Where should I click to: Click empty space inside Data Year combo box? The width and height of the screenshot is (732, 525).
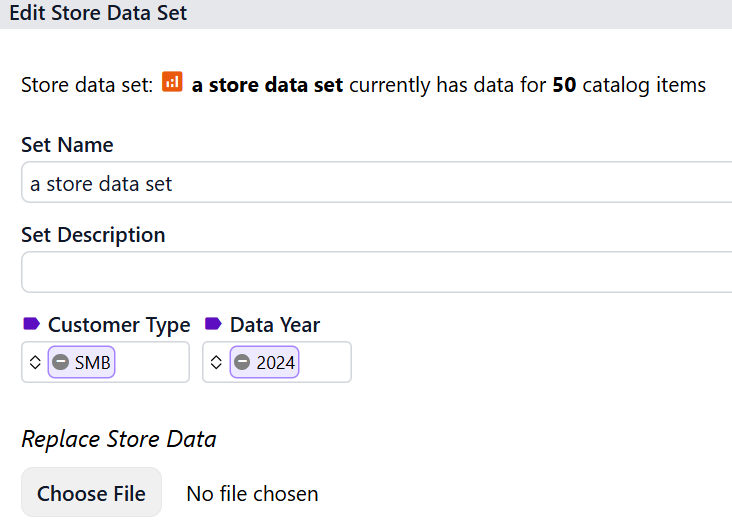[325, 363]
